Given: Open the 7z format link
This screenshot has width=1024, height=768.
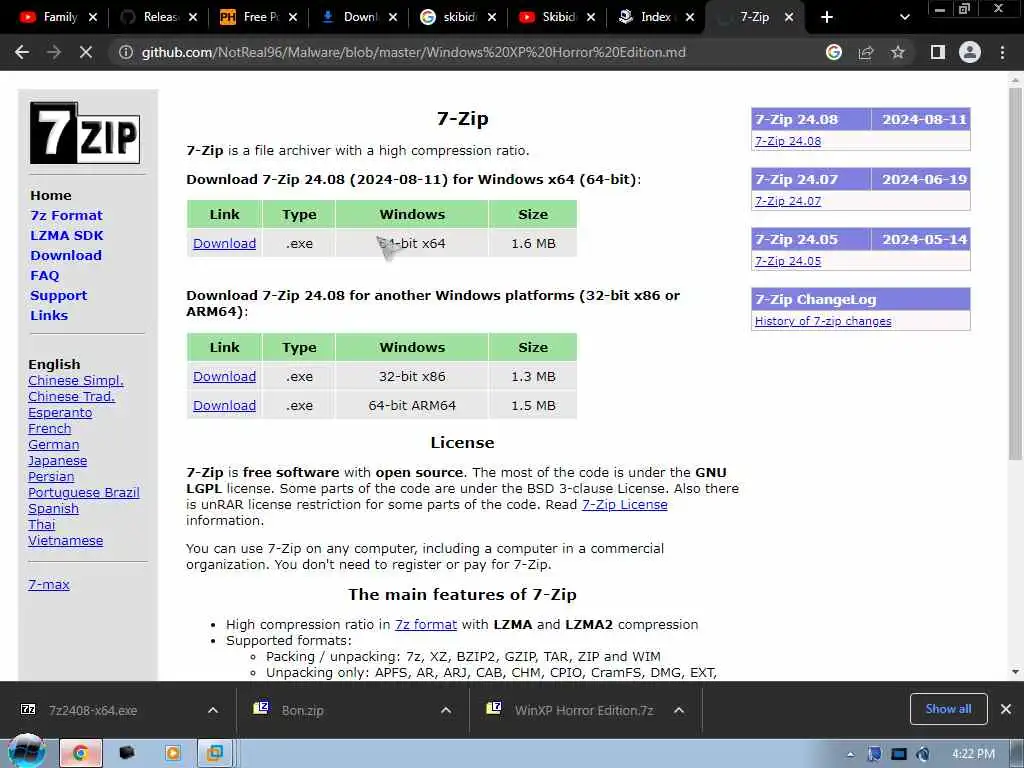Looking at the screenshot, I should pos(426,624).
